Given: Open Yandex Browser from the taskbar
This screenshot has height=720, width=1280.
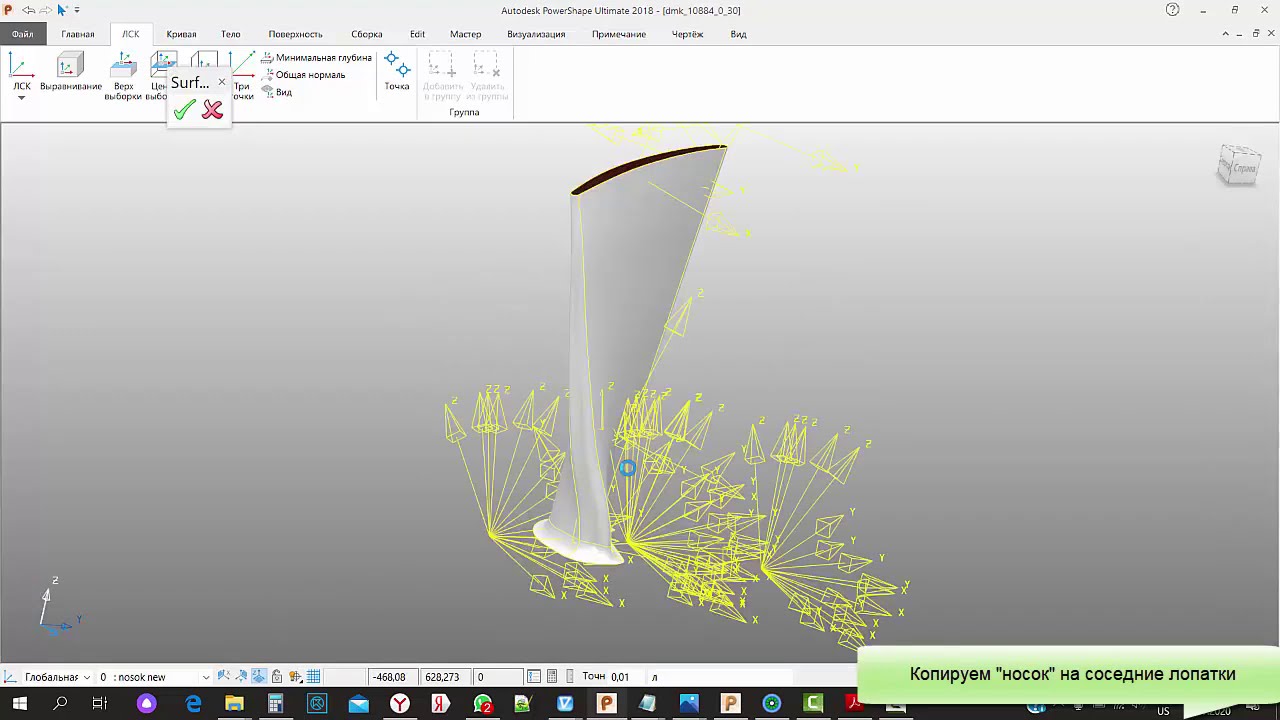Looking at the screenshot, I should (400, 705).
